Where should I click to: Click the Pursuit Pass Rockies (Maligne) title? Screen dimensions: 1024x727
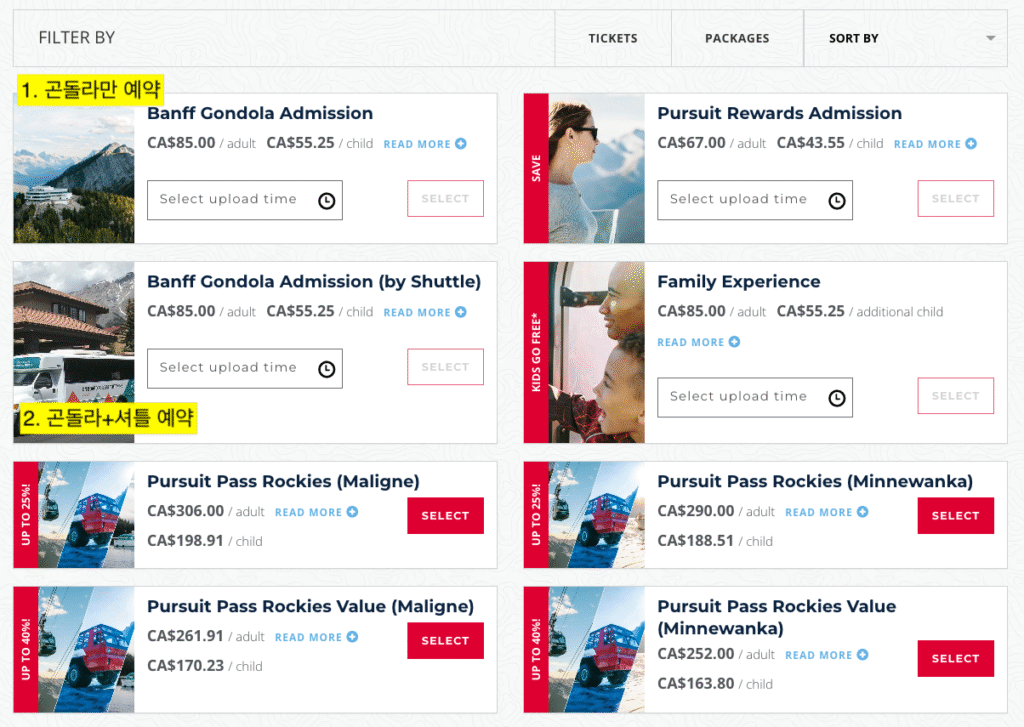point(283,481)
